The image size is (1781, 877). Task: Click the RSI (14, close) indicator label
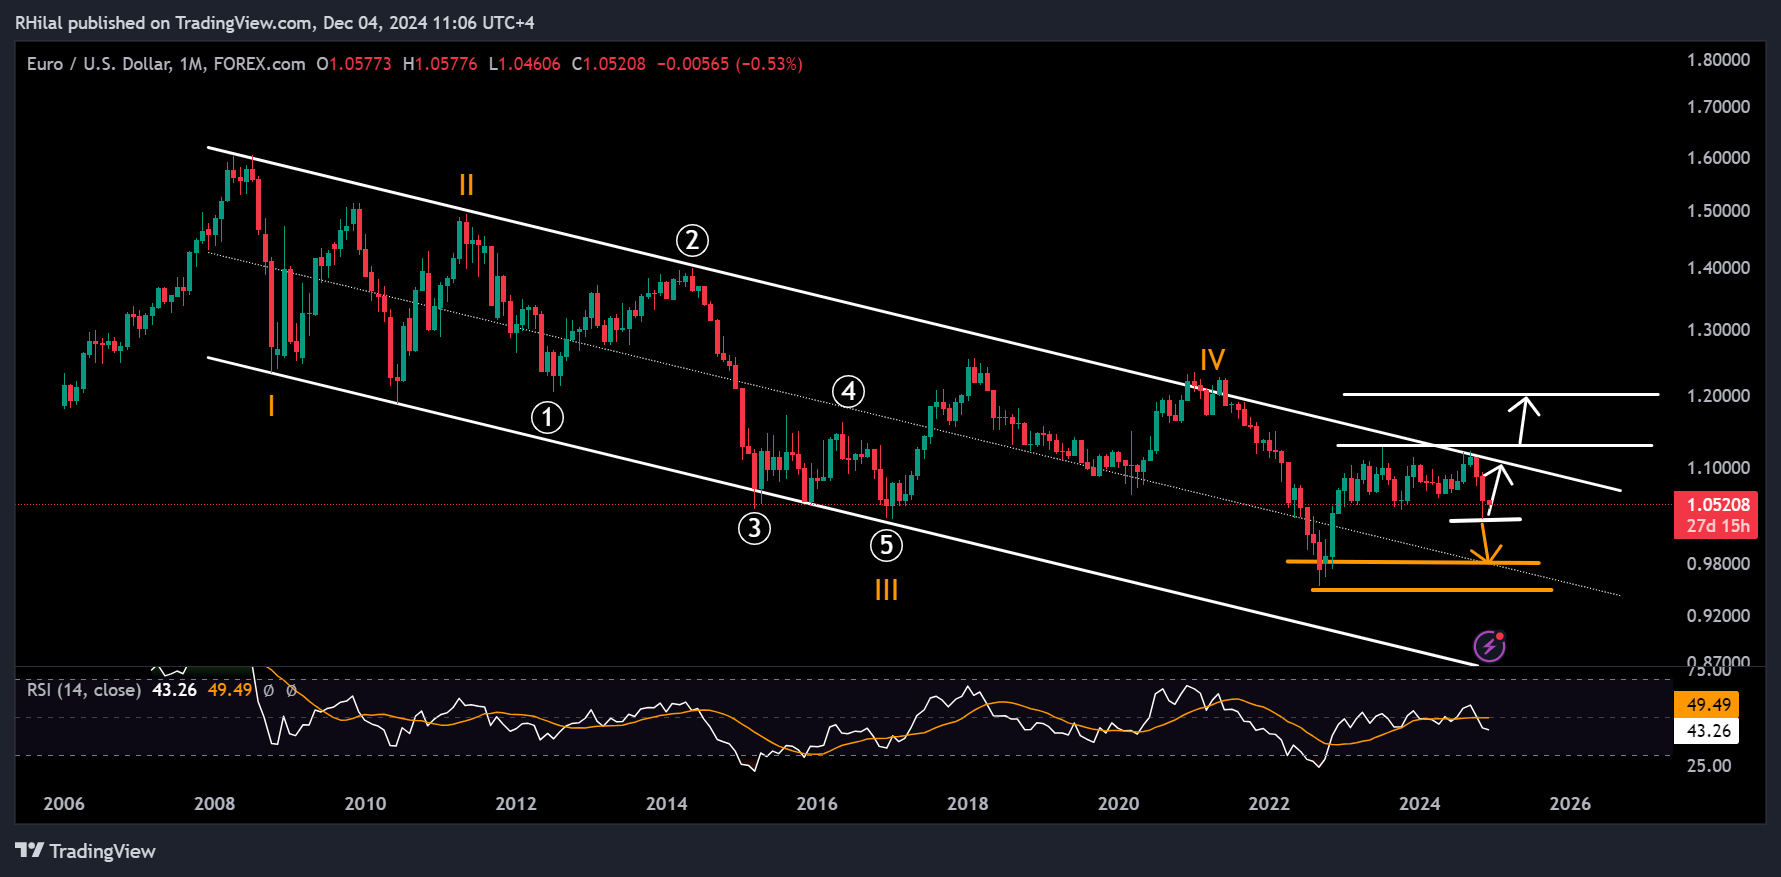point(84,690)
